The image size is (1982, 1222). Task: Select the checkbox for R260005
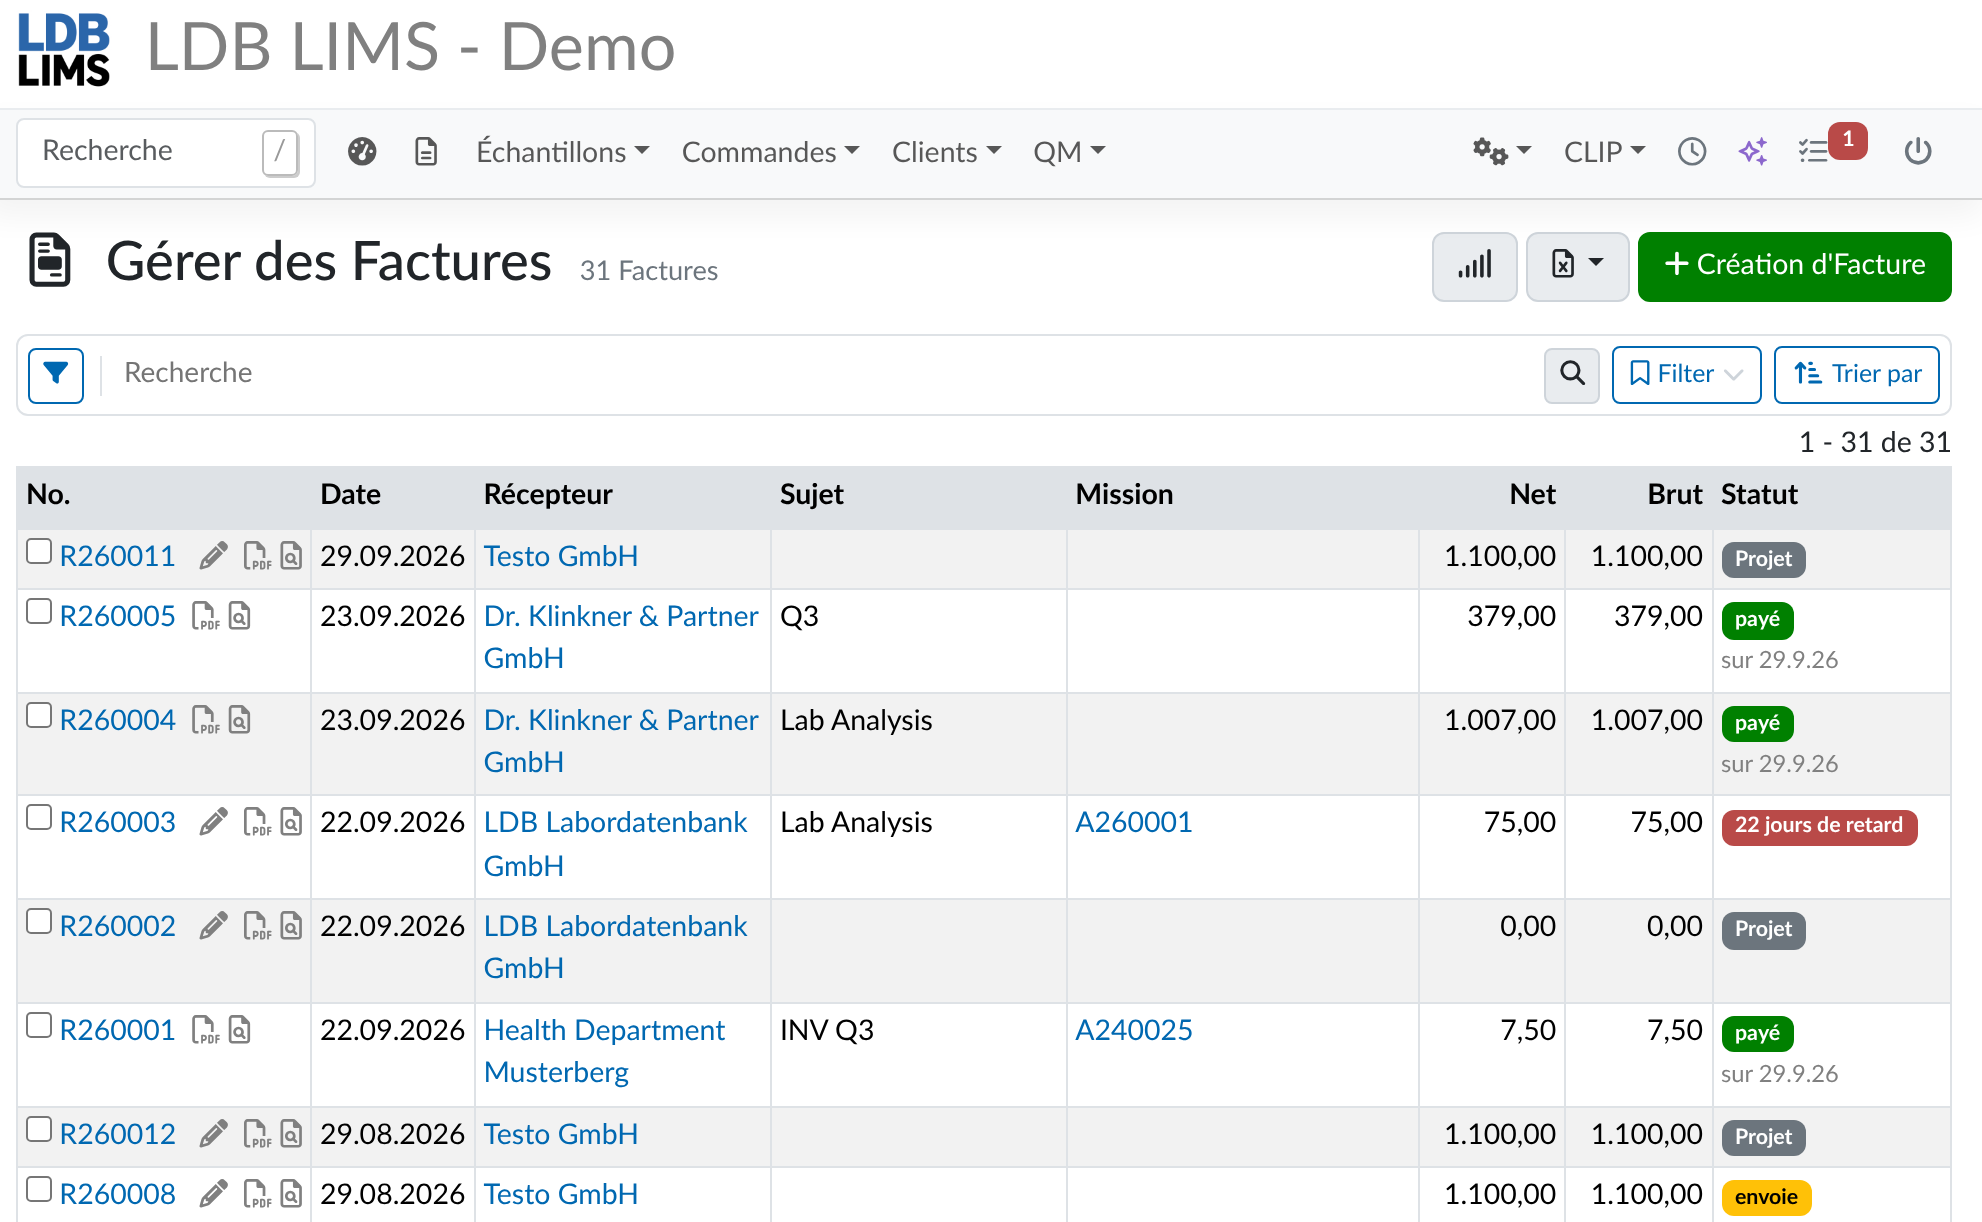pyautogui.click(x=39, y=612)
